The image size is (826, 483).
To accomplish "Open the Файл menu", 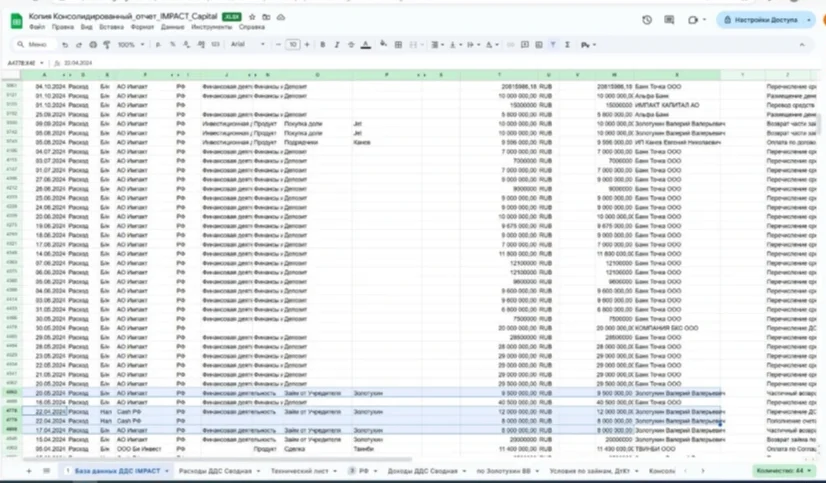I will coord(37,27).
